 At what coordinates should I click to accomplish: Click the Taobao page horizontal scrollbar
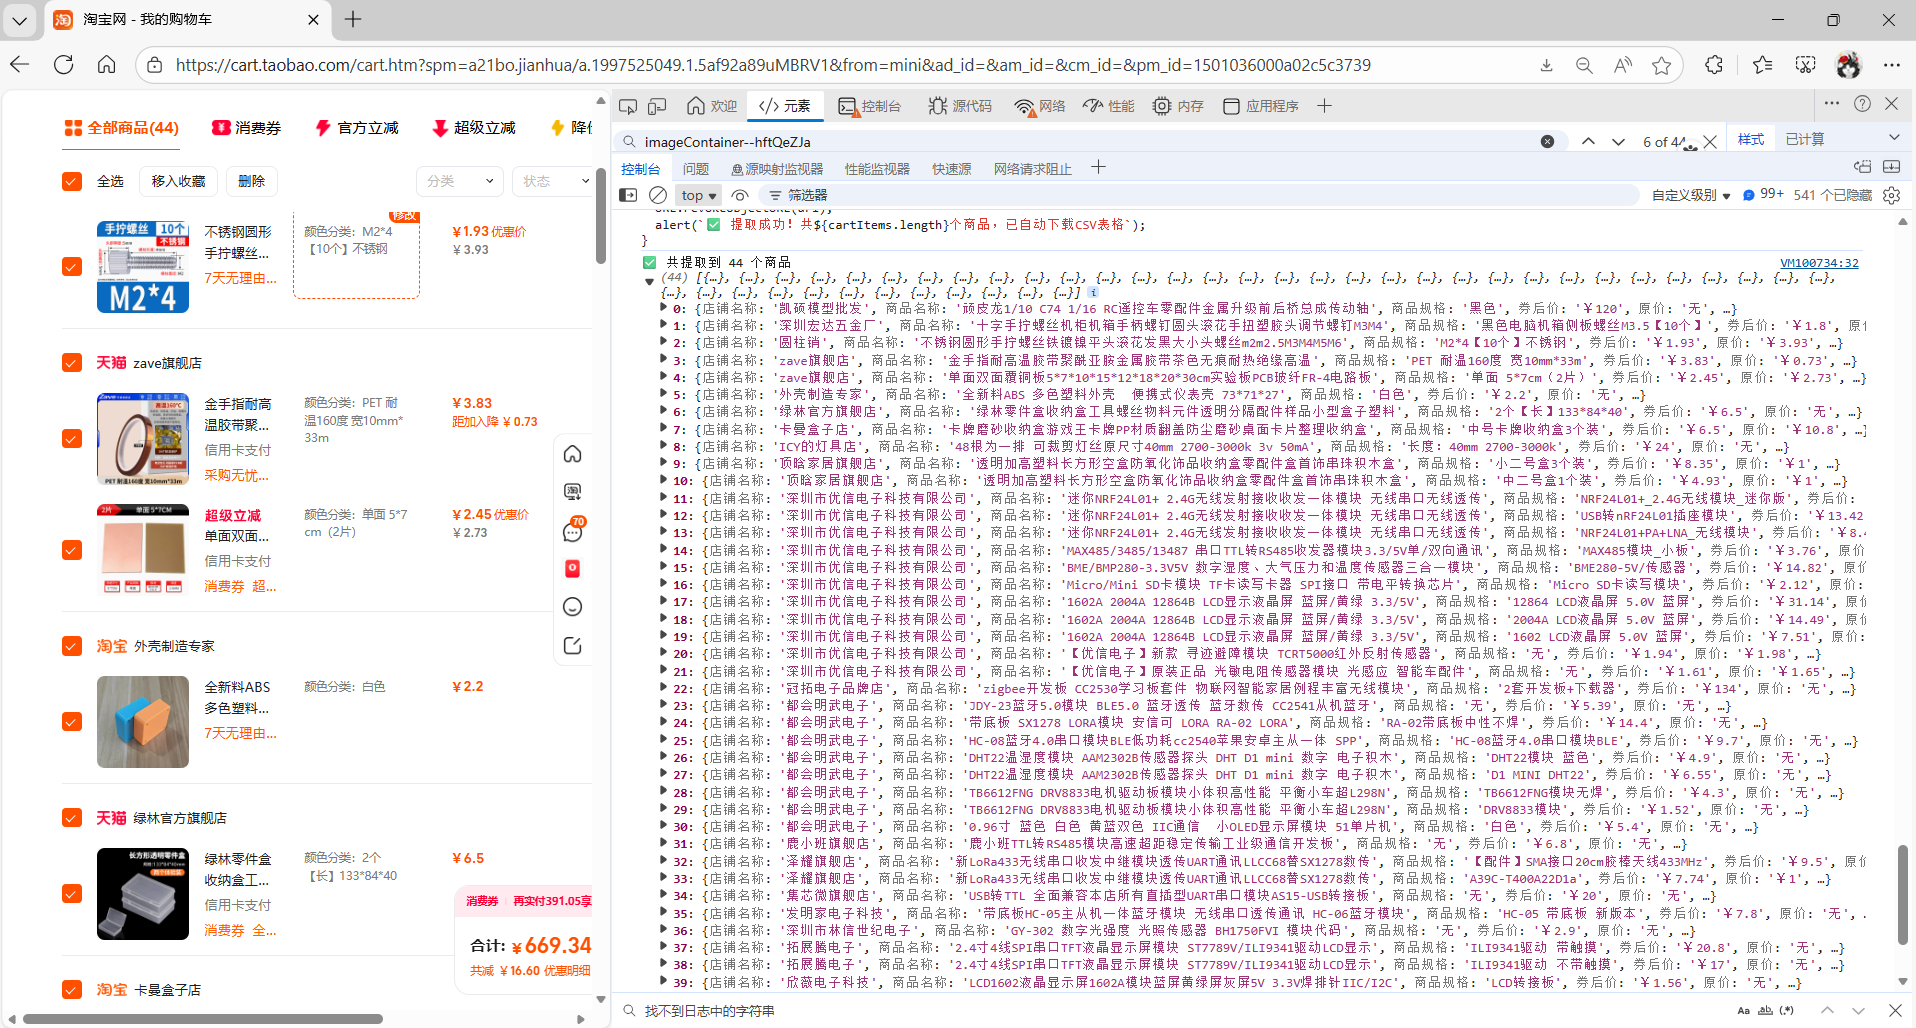tap(203, 1019)
